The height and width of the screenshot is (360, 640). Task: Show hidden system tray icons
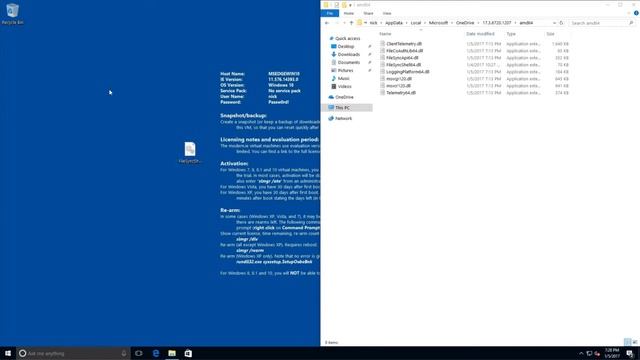[581, 353]
